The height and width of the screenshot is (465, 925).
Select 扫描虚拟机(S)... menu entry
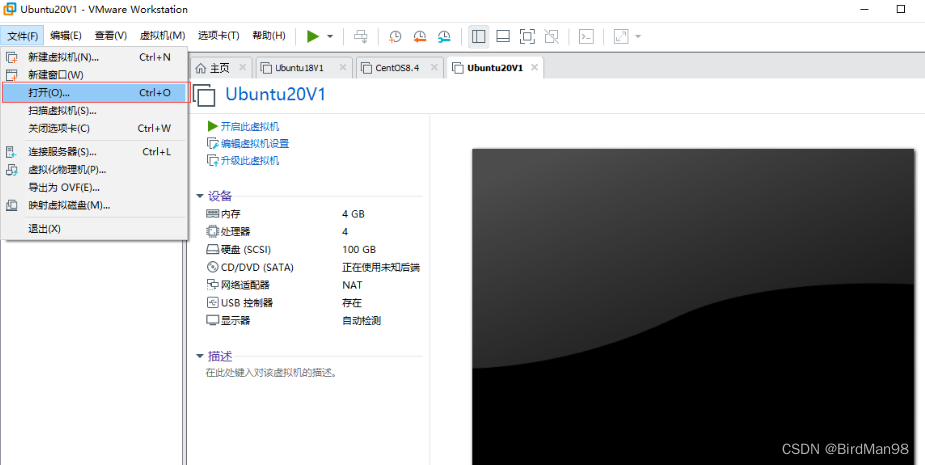[94, 110]
